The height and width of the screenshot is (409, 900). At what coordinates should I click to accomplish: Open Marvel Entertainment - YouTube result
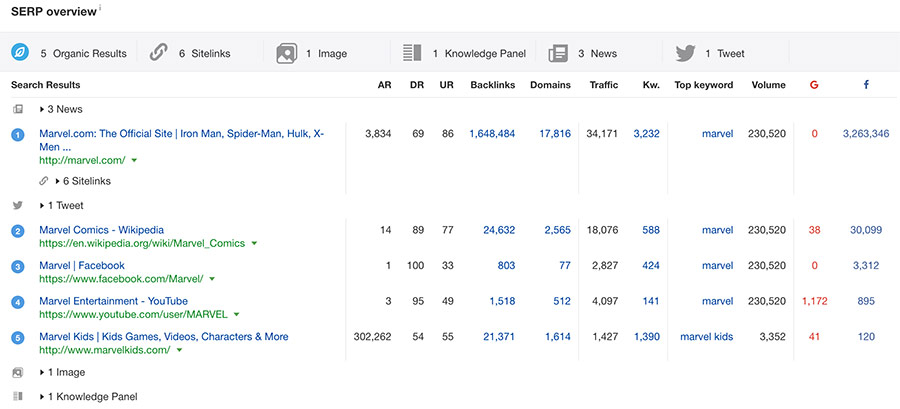click(x=113, y=301)
